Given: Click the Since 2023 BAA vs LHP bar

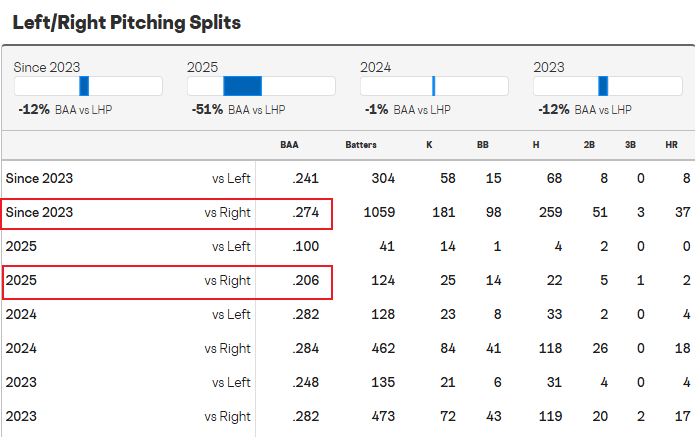Looking at the screenshot, I should [88, 86].
